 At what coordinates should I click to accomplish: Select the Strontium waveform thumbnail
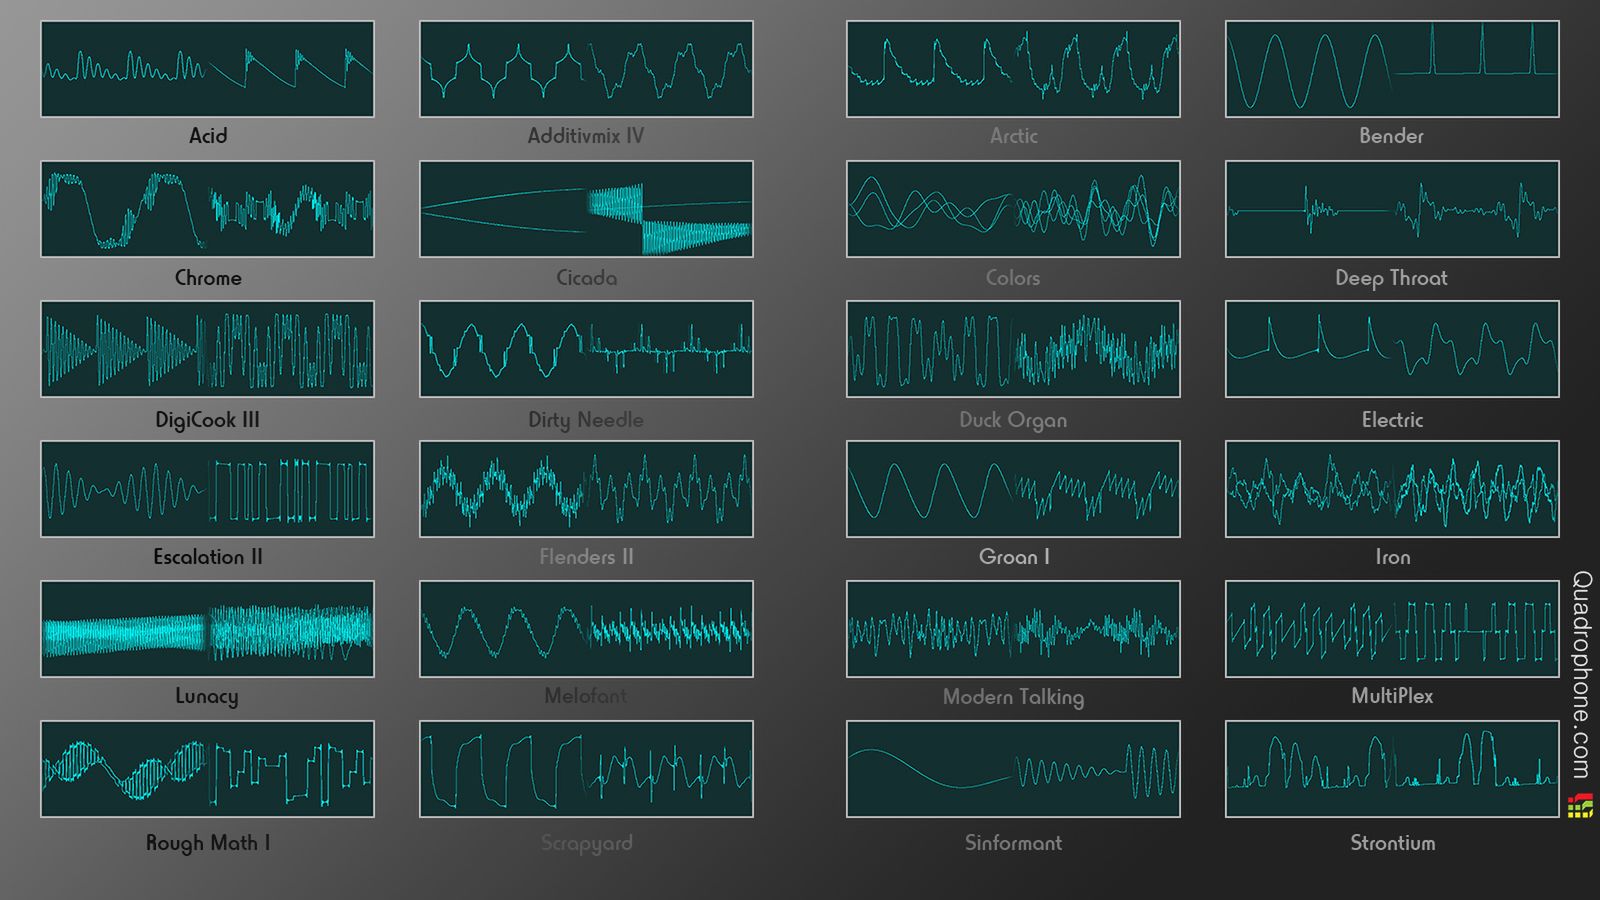(x=1391, y=769)
